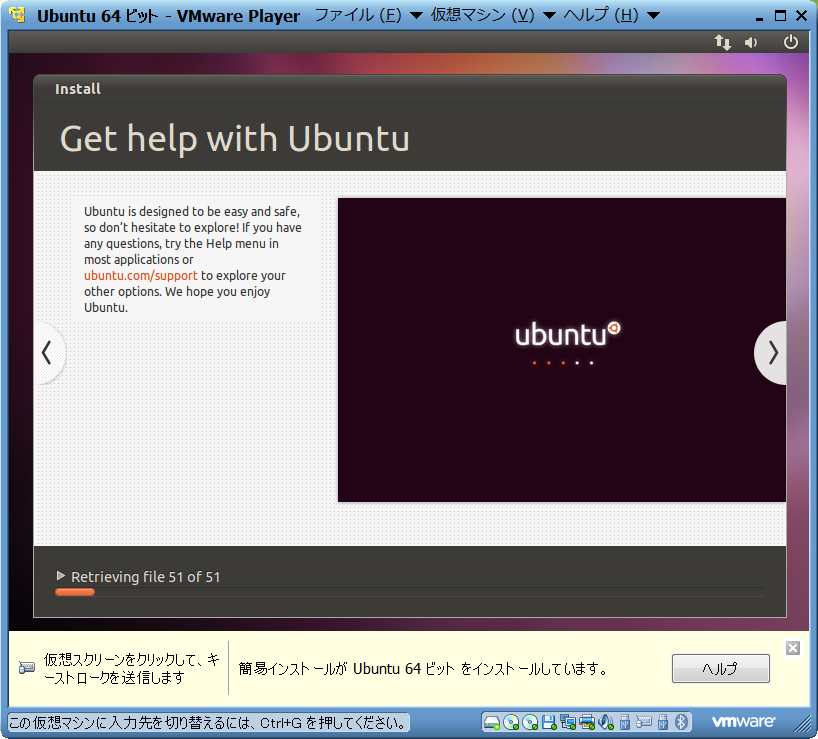The height and width of the screenshot is (739, 818).
Task: Click the USB keyboard and mouse device icon
Action: (644, 722)
